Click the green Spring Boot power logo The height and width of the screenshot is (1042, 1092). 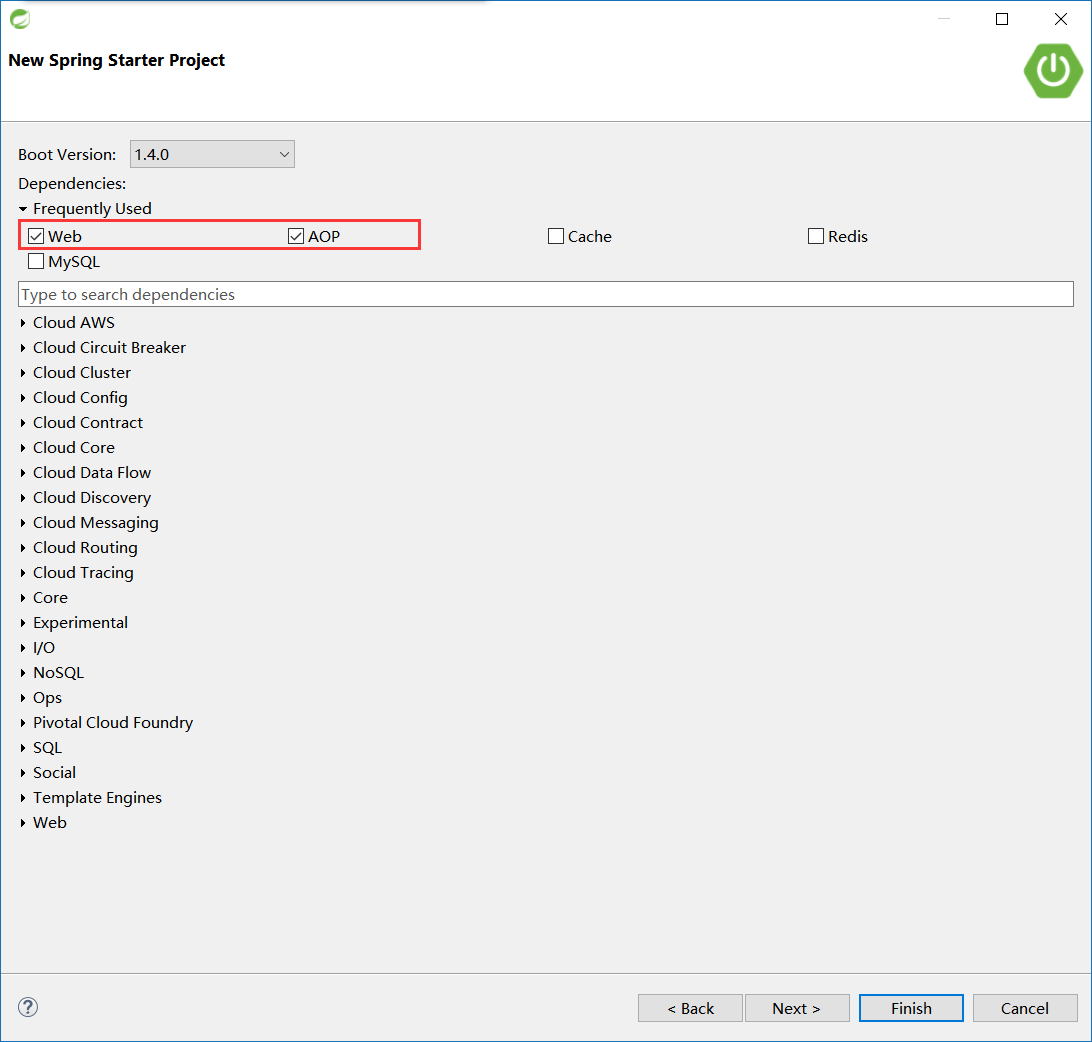1053,70
